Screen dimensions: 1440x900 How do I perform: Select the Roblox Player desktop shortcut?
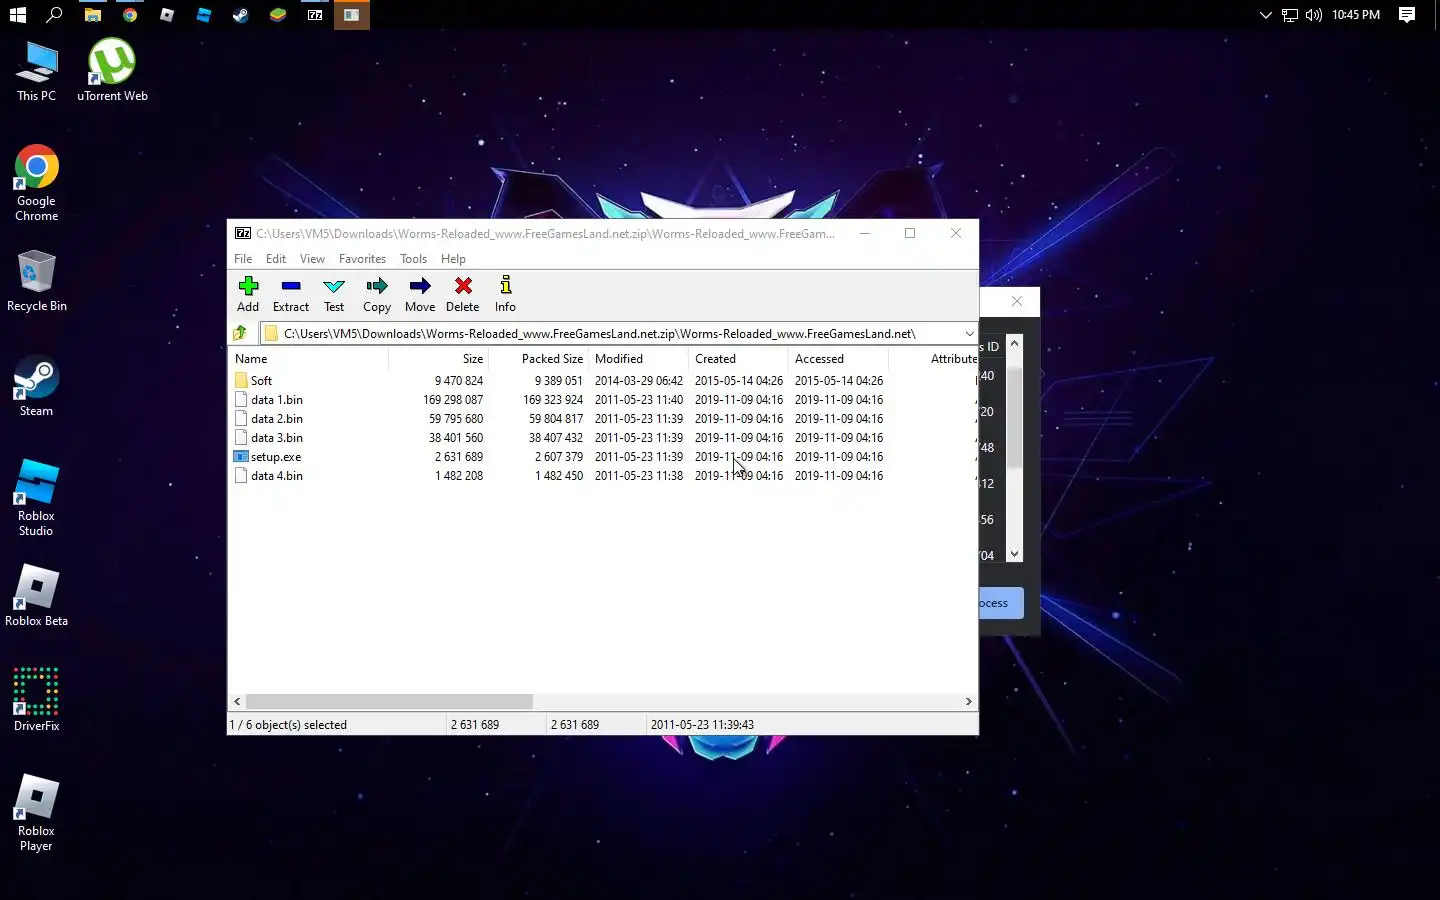(x=37, y=813)
